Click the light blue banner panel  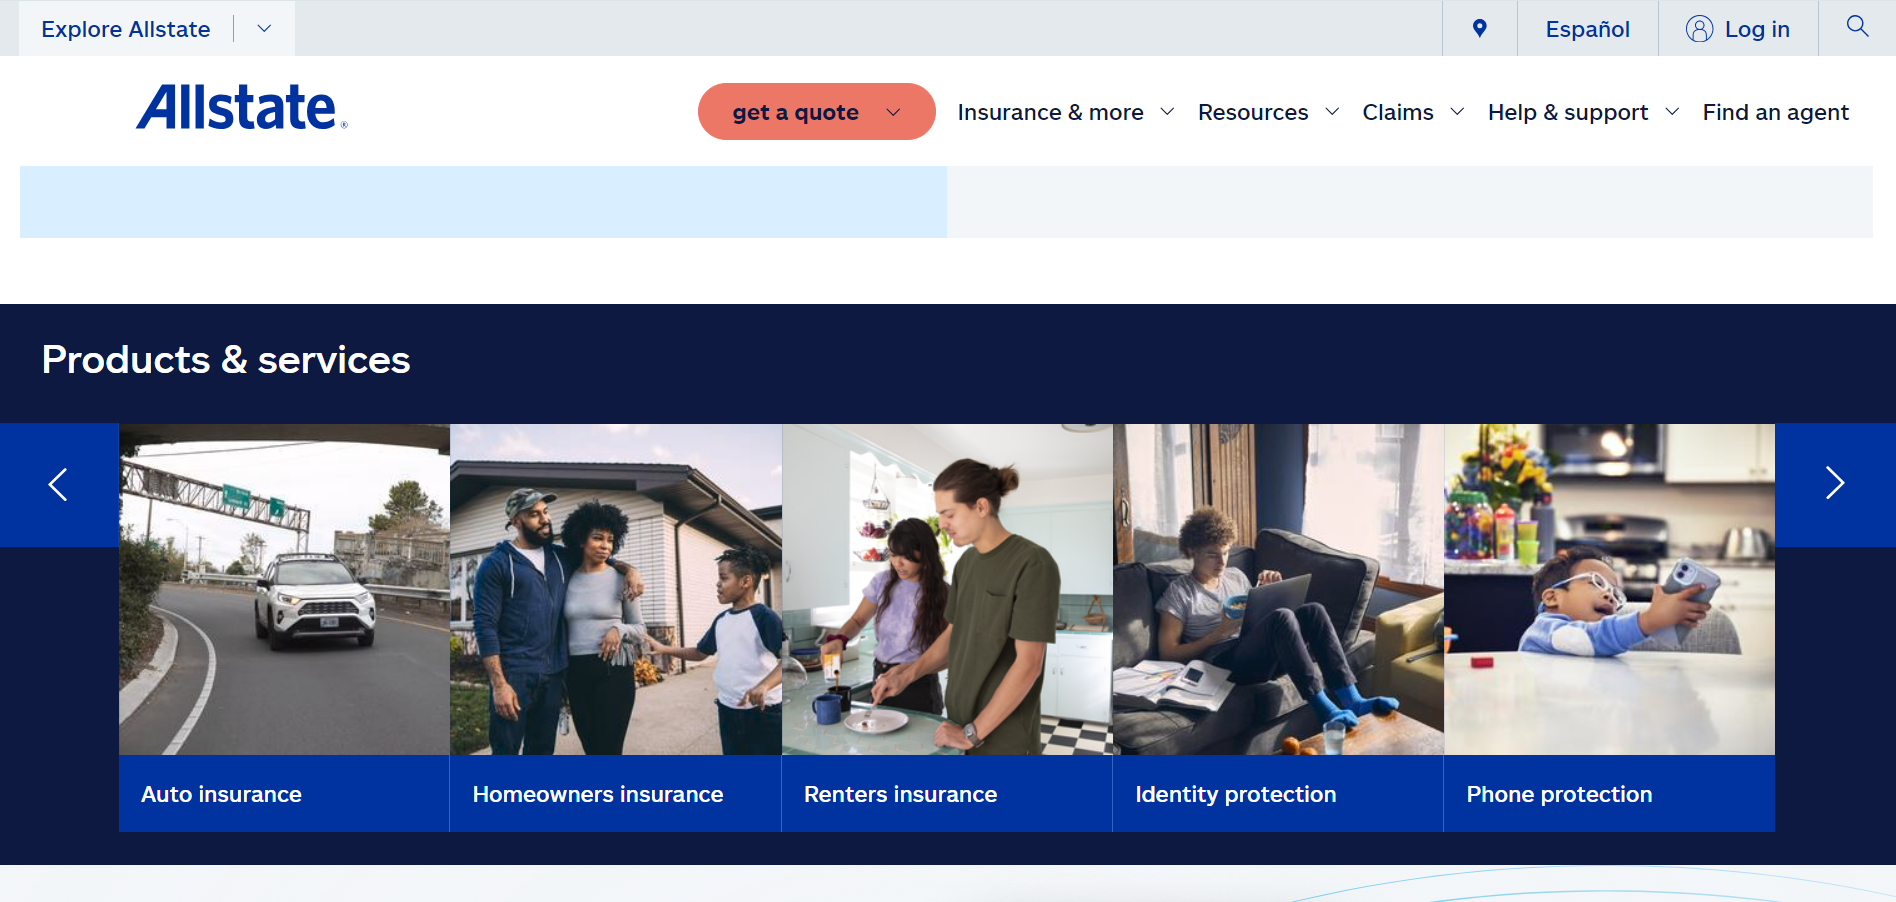pyautogui.click(x=483, y=202)
